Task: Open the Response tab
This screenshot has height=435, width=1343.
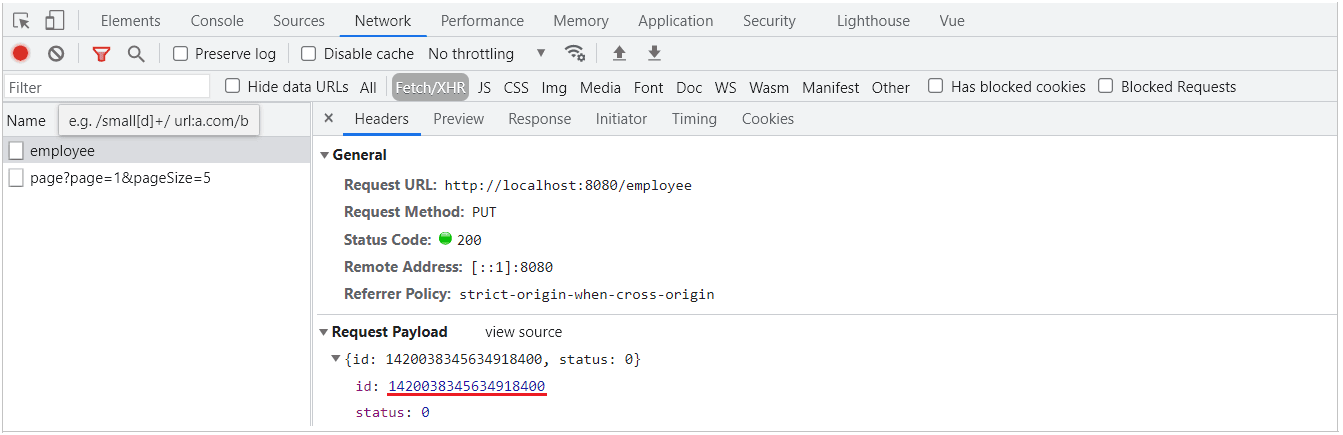Action: click(x=539, y=119)
